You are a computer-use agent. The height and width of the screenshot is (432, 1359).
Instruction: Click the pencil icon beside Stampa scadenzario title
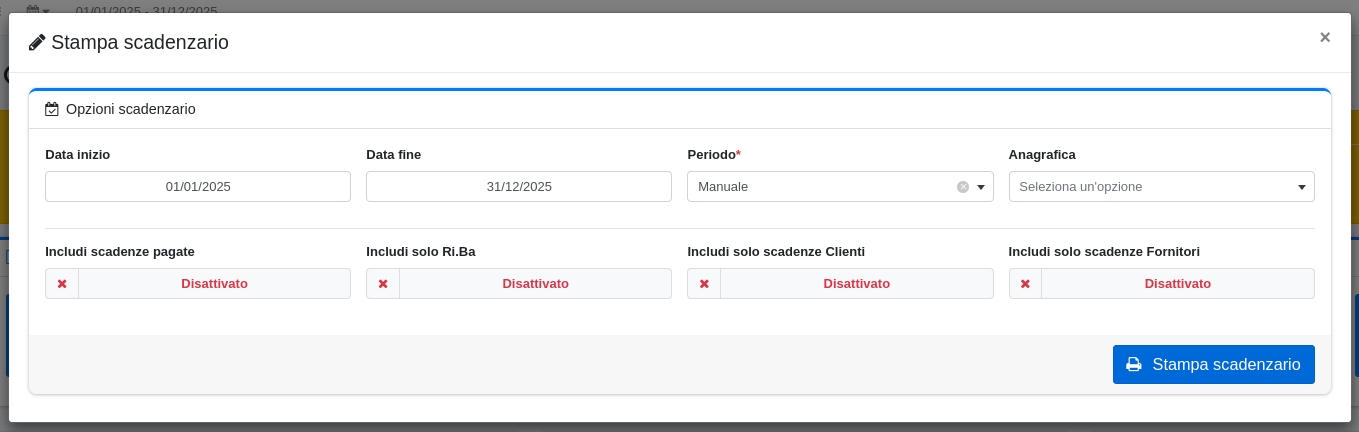(37, 42)
